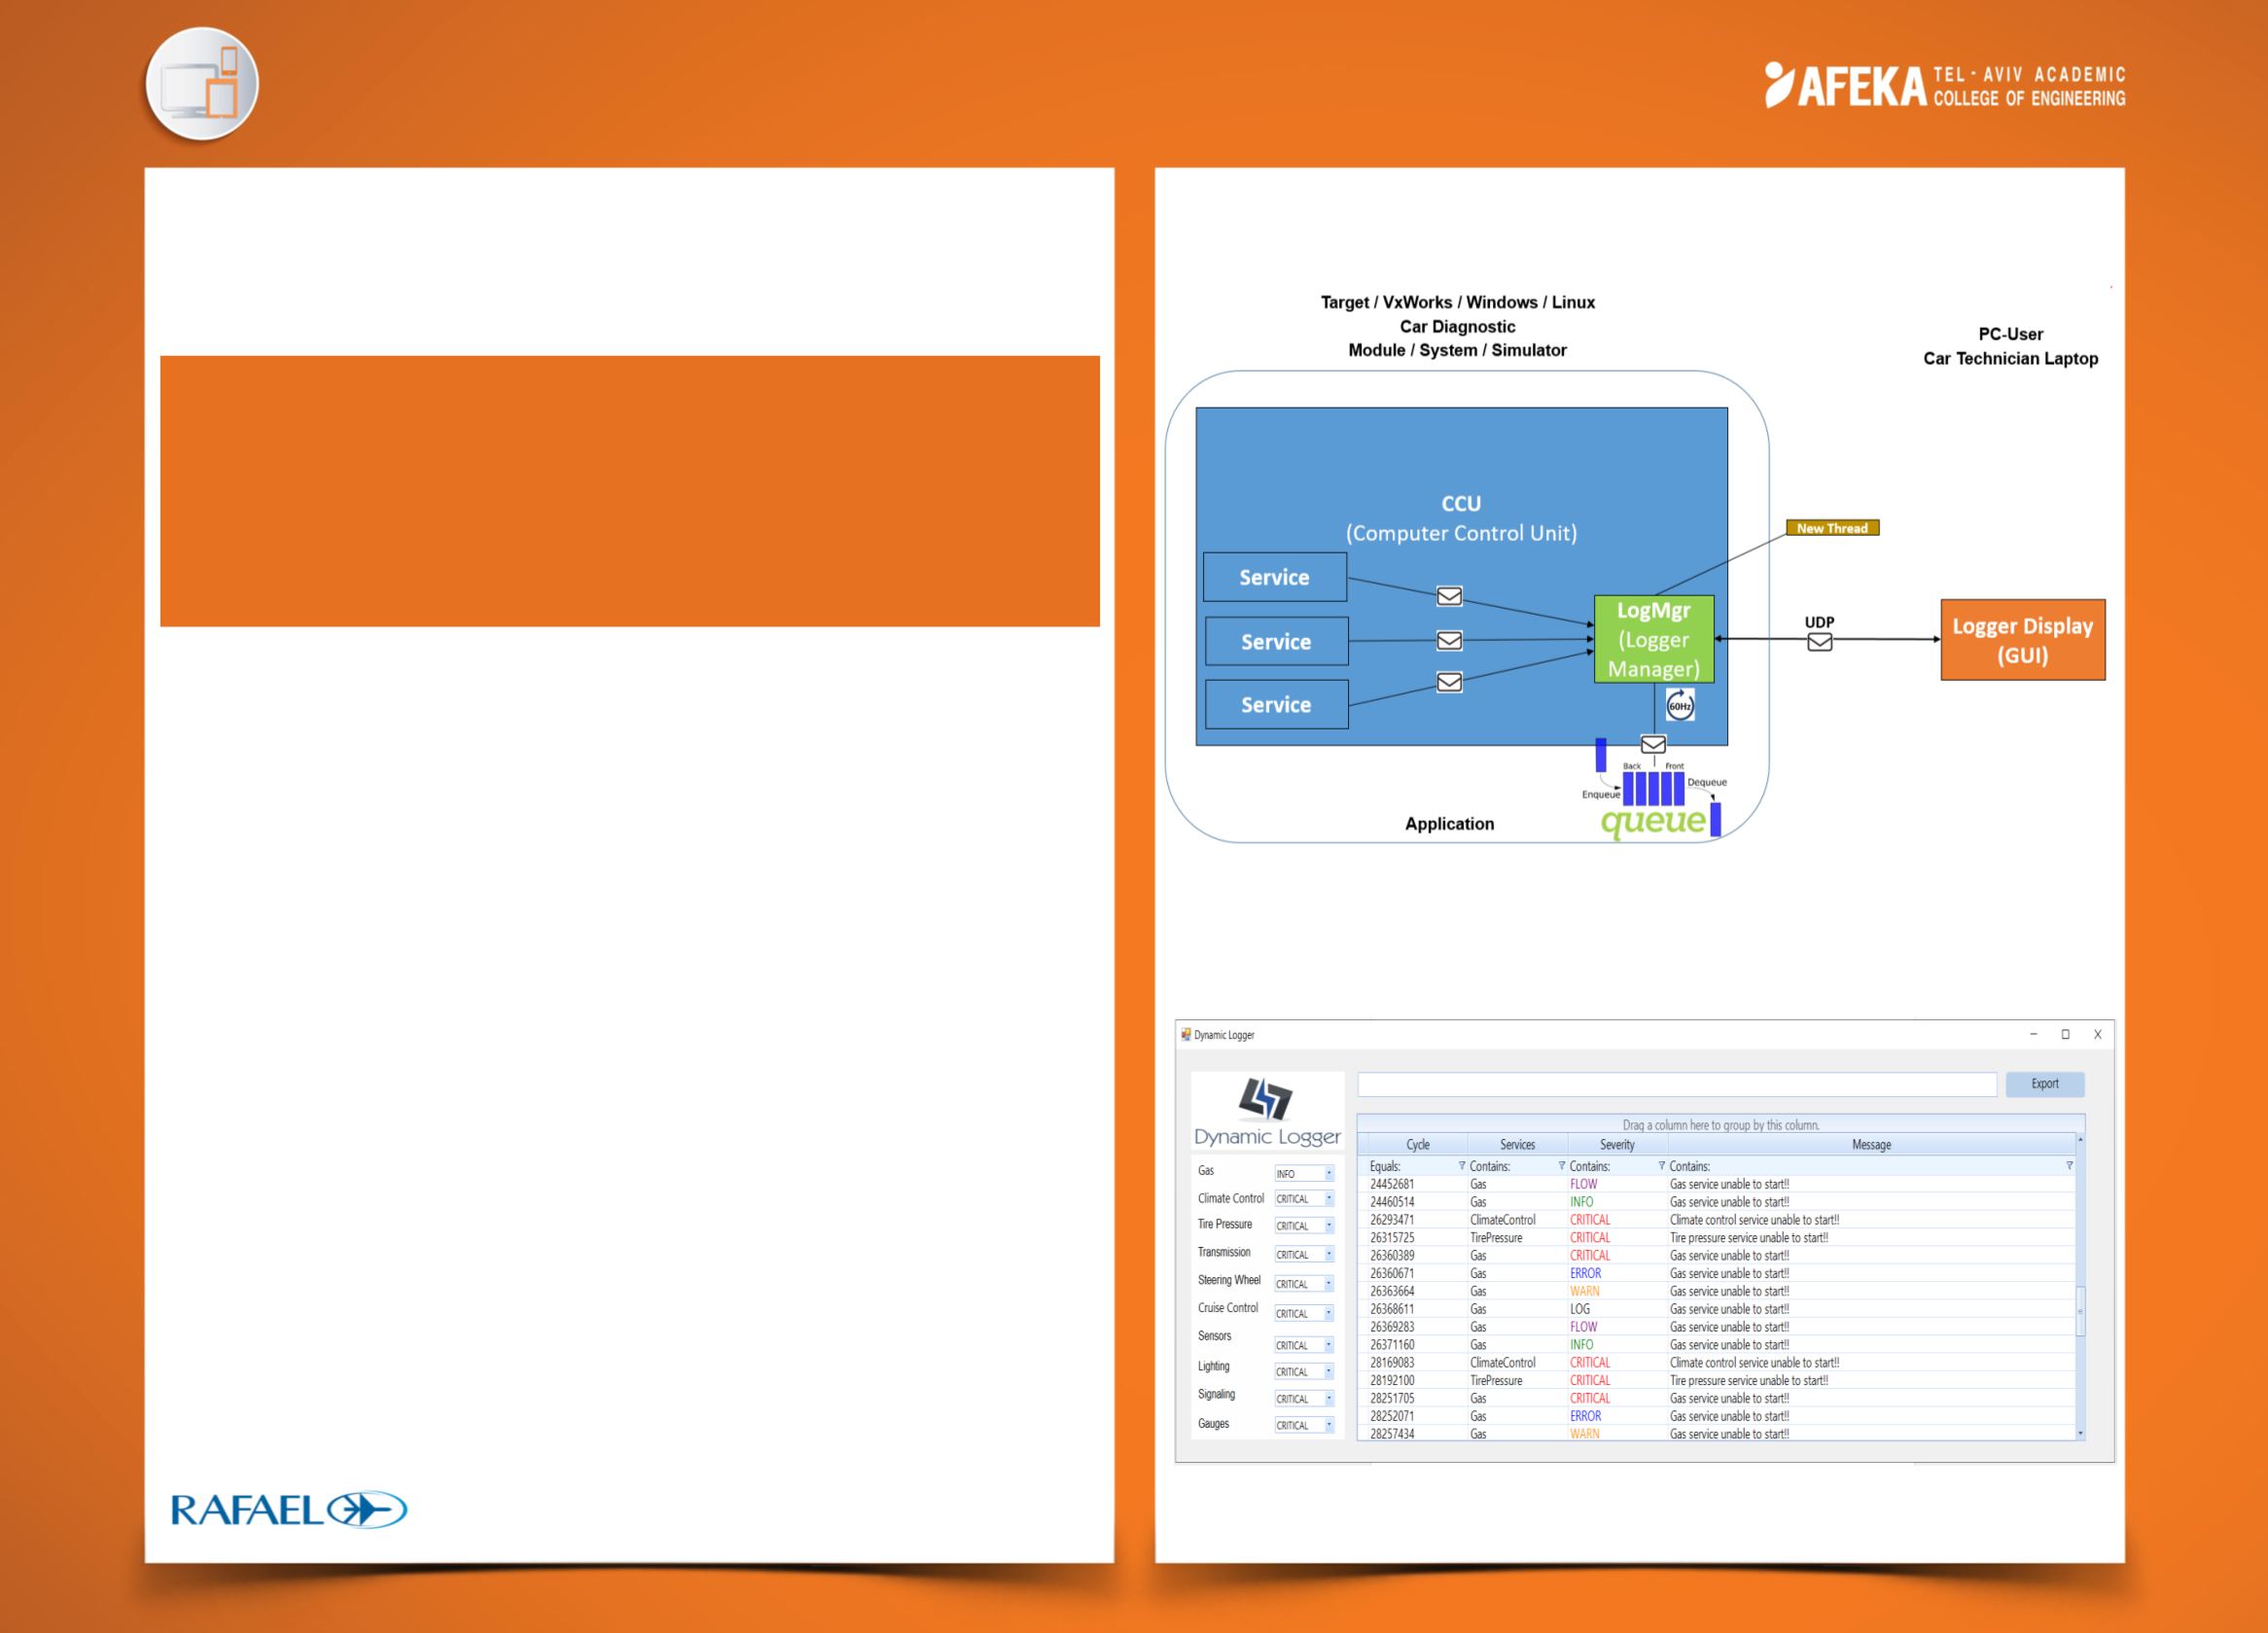
Task: Click the Message column header
Action: pyautogui.click(x=1871, y=1145)
